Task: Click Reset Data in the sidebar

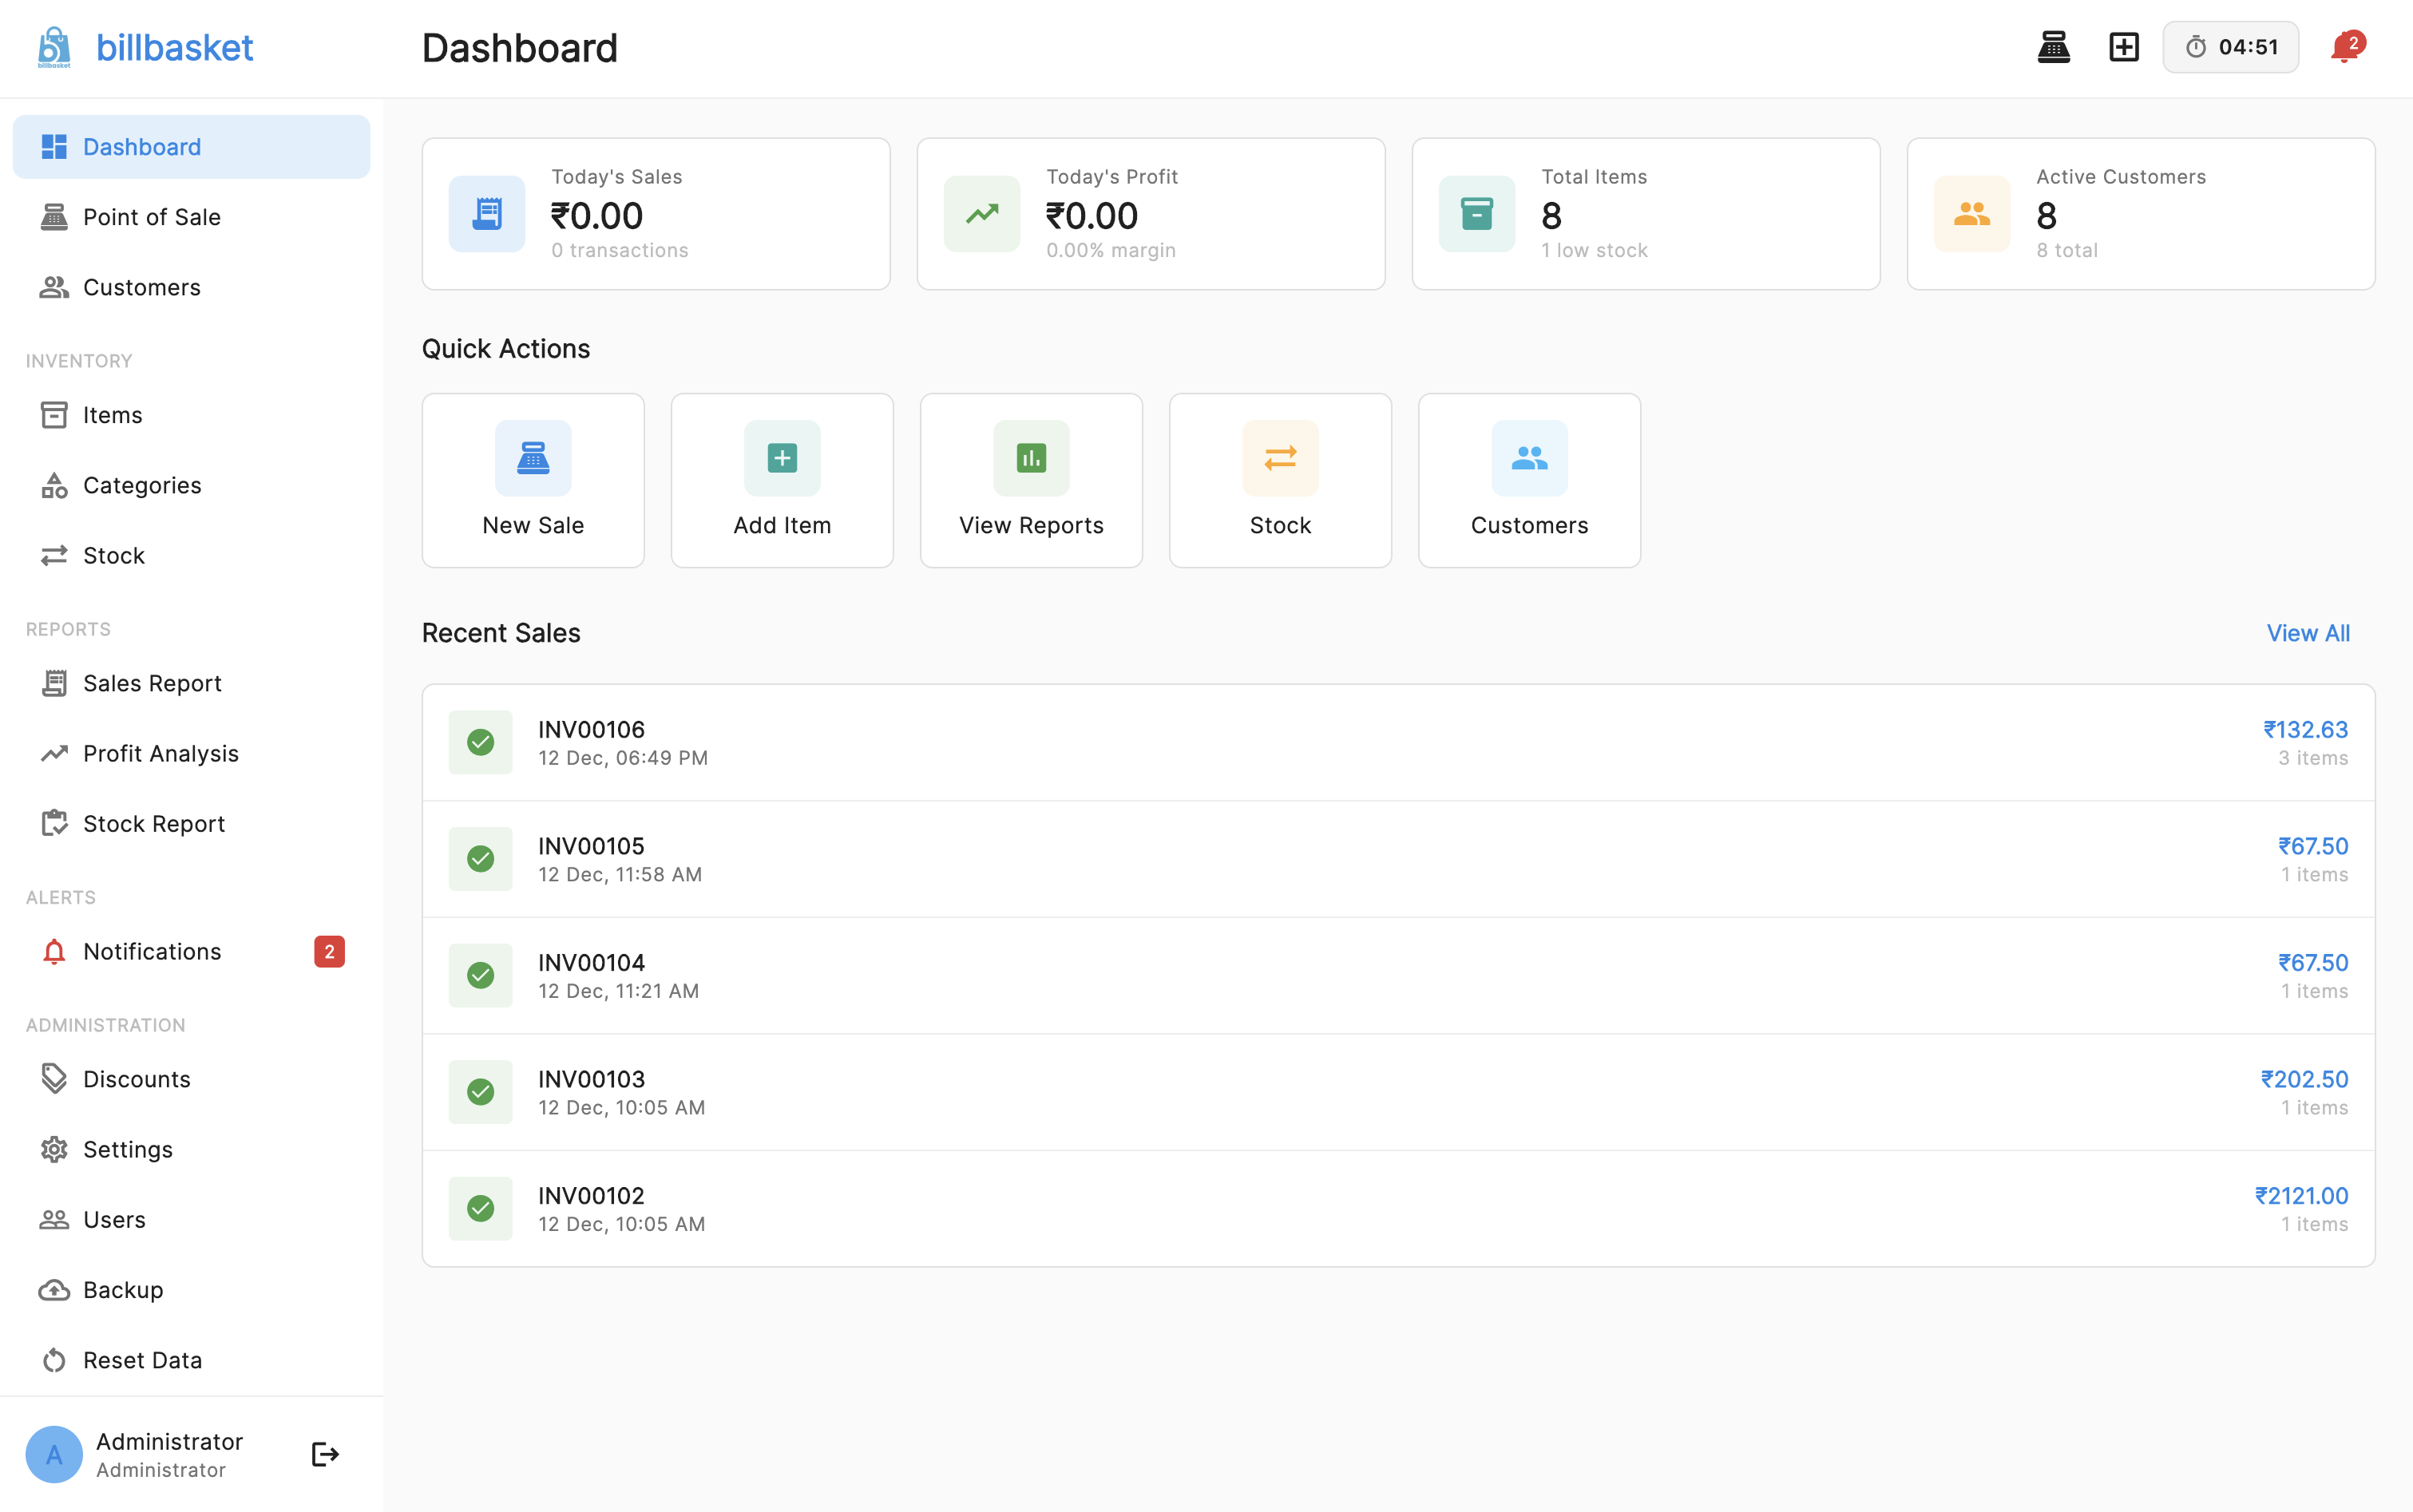Action: click(x=143, y=1359)
